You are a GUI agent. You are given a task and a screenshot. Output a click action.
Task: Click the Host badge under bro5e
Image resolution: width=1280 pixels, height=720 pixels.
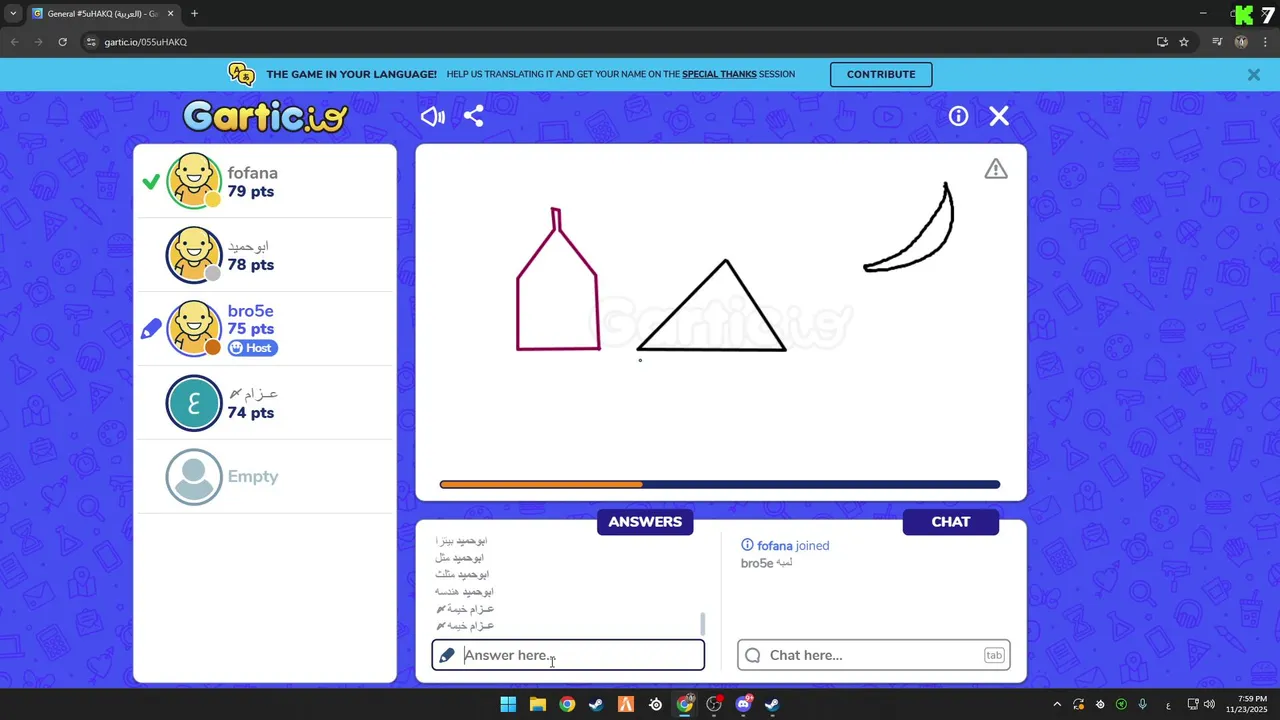tap(252, 348)
